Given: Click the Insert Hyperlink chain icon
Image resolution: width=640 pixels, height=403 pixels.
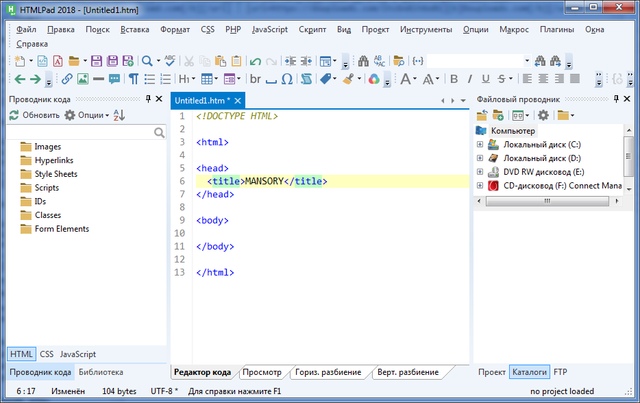Looking at the screenshot, I should (x=67, y=79).
